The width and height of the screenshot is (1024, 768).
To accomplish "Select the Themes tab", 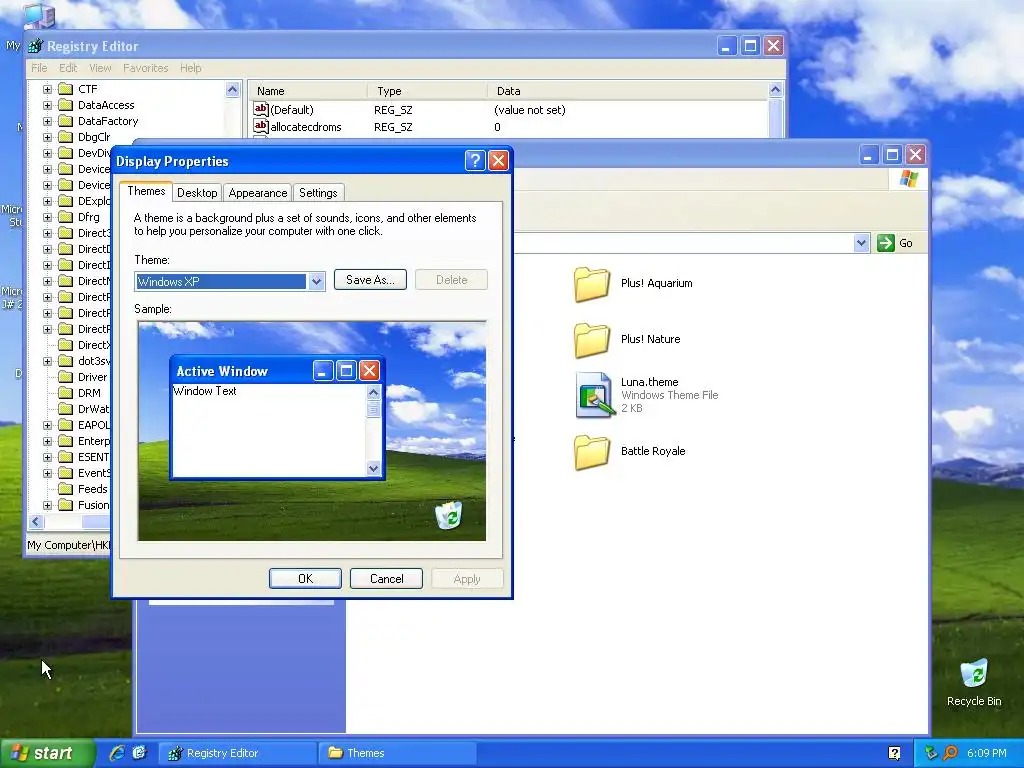I will (146, 191).
